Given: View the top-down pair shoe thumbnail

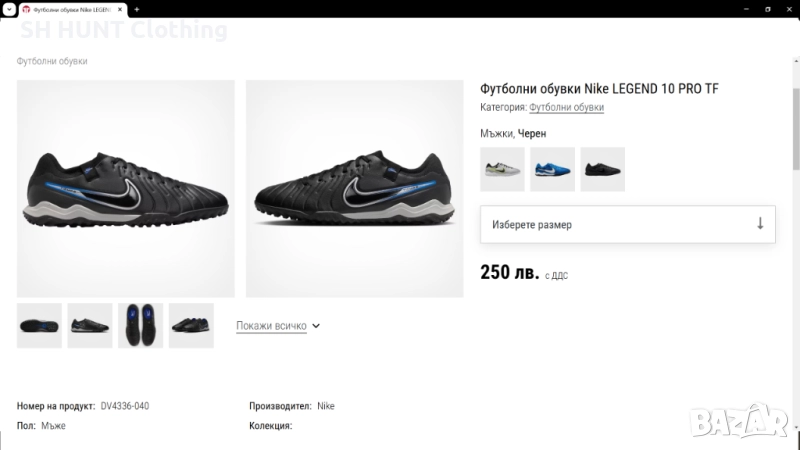Looking at the screenshot, I should (x=140, y=325).
